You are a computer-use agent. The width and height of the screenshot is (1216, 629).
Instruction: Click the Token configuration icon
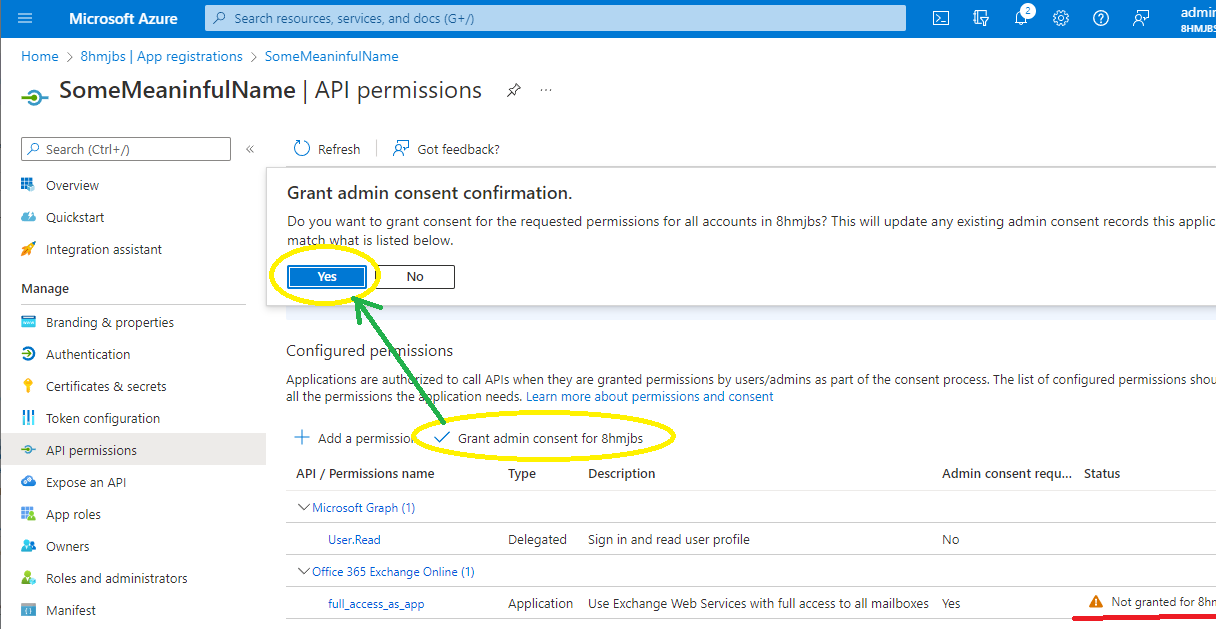pyautogui.click(x=28, y=418)
